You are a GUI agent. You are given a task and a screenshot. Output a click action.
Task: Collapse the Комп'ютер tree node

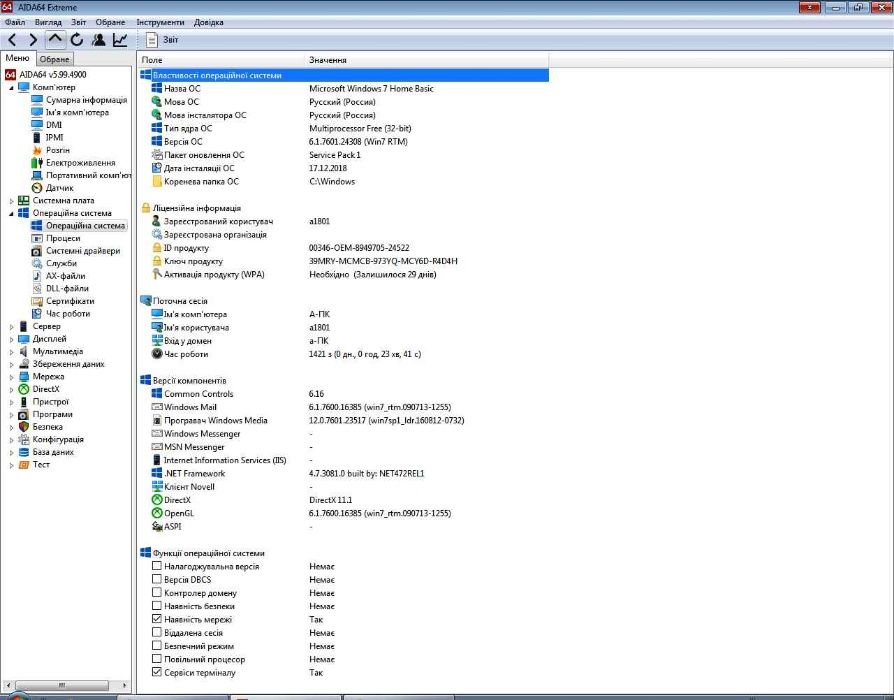click(x=11, y=88)
